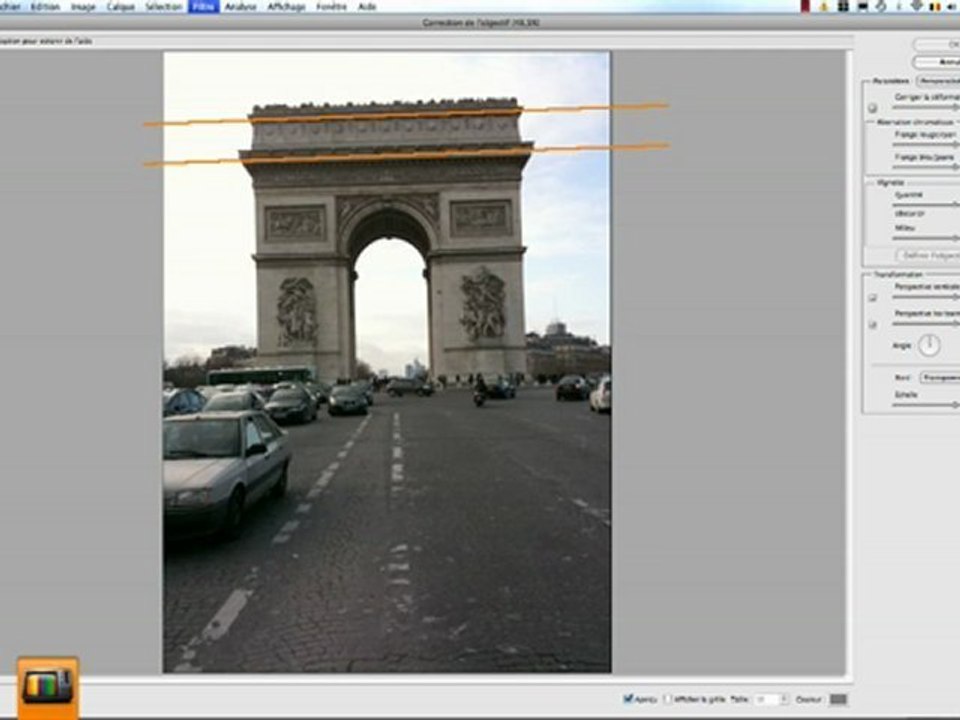This screenshot has height=720, width=960.
Task: Click the horizontal perspective icon
Action: (873, 324)
